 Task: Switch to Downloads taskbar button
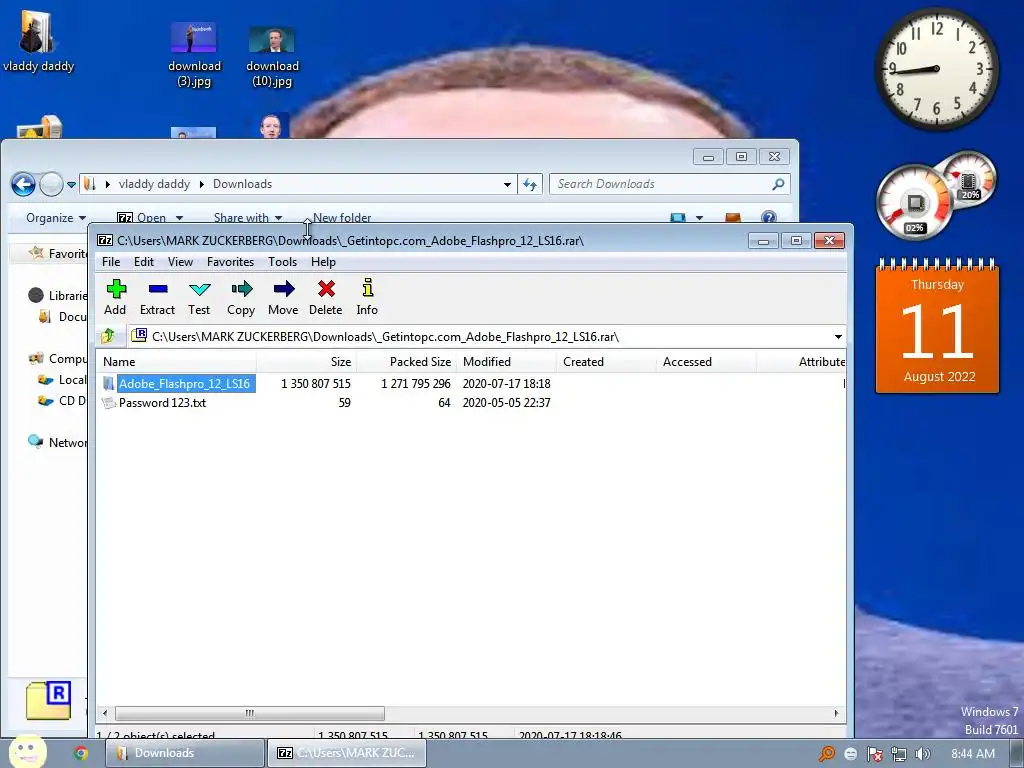click(185, 753)
